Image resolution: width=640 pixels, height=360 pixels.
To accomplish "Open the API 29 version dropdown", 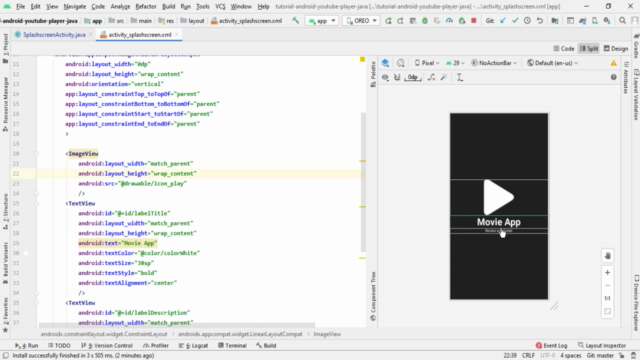I will pos(455,63).
